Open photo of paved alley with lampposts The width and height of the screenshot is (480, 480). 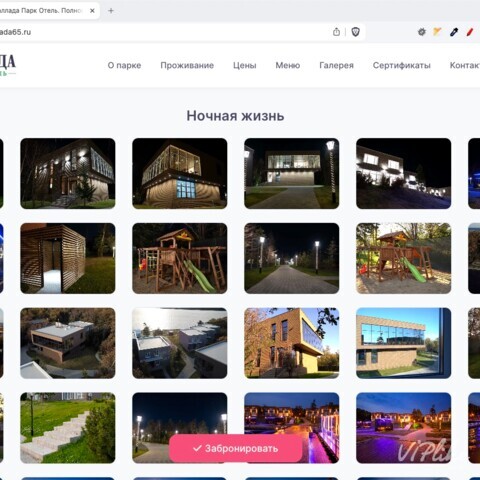[292, 258]
